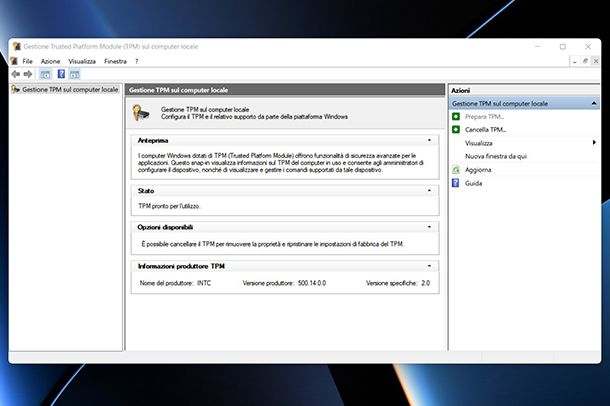
Task: Click the green Cancella TPM icon
Action: tap(456, 130)
